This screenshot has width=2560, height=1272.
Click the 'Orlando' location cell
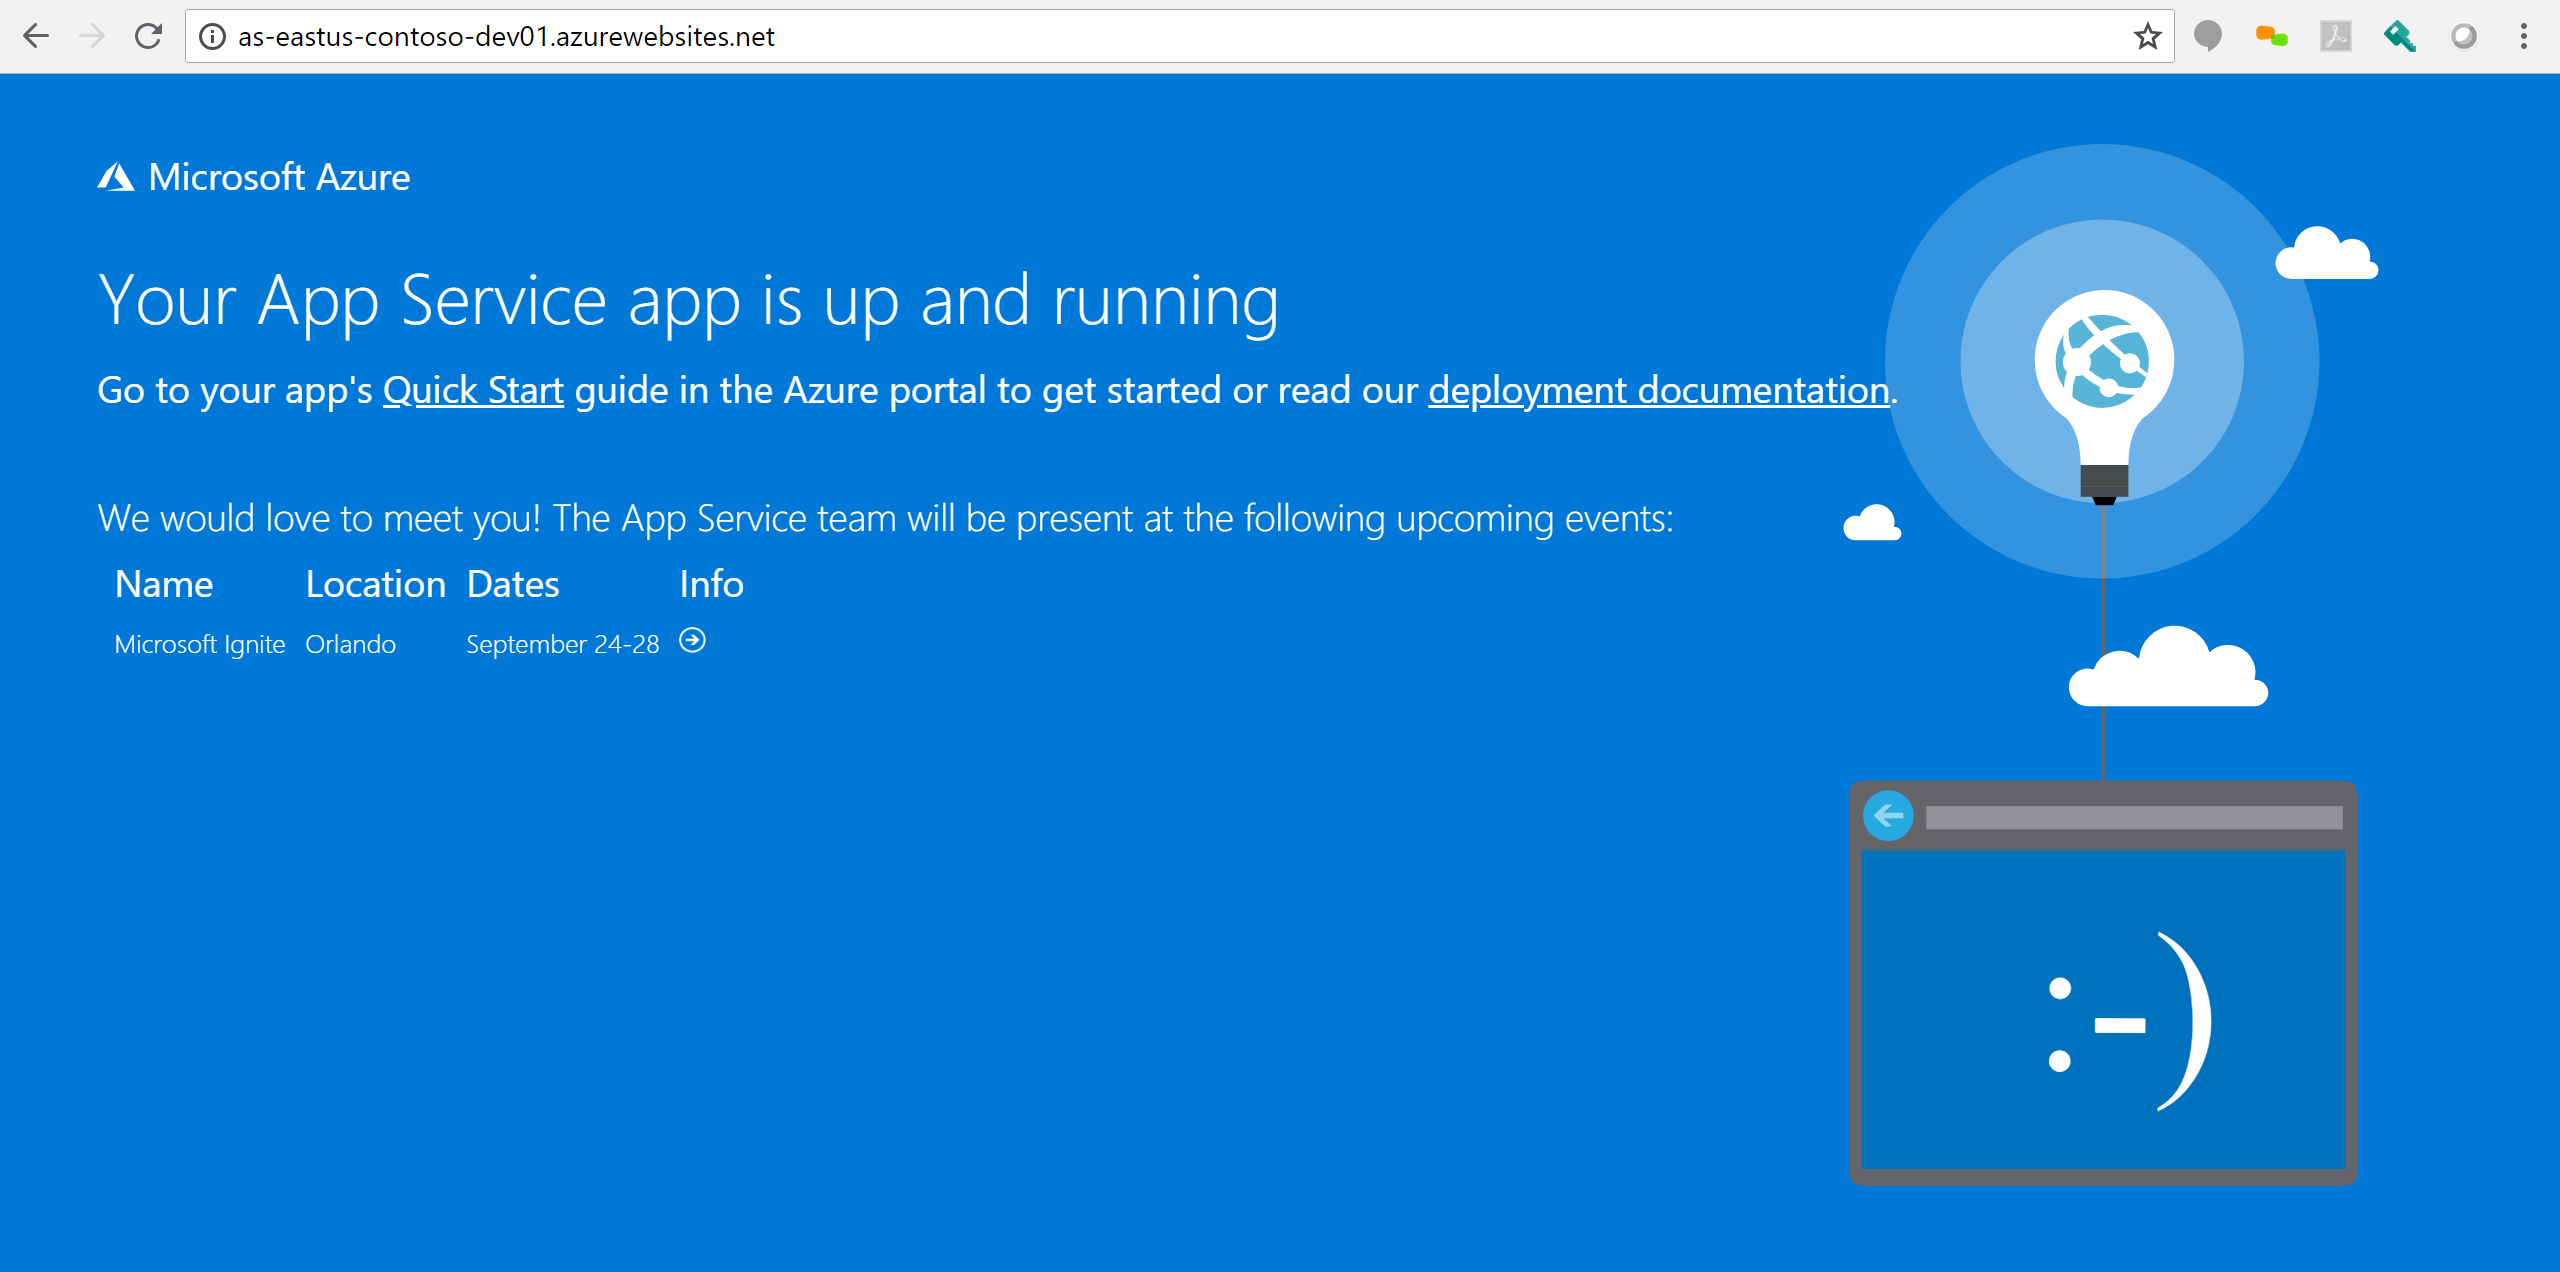(x=351, y=644)
